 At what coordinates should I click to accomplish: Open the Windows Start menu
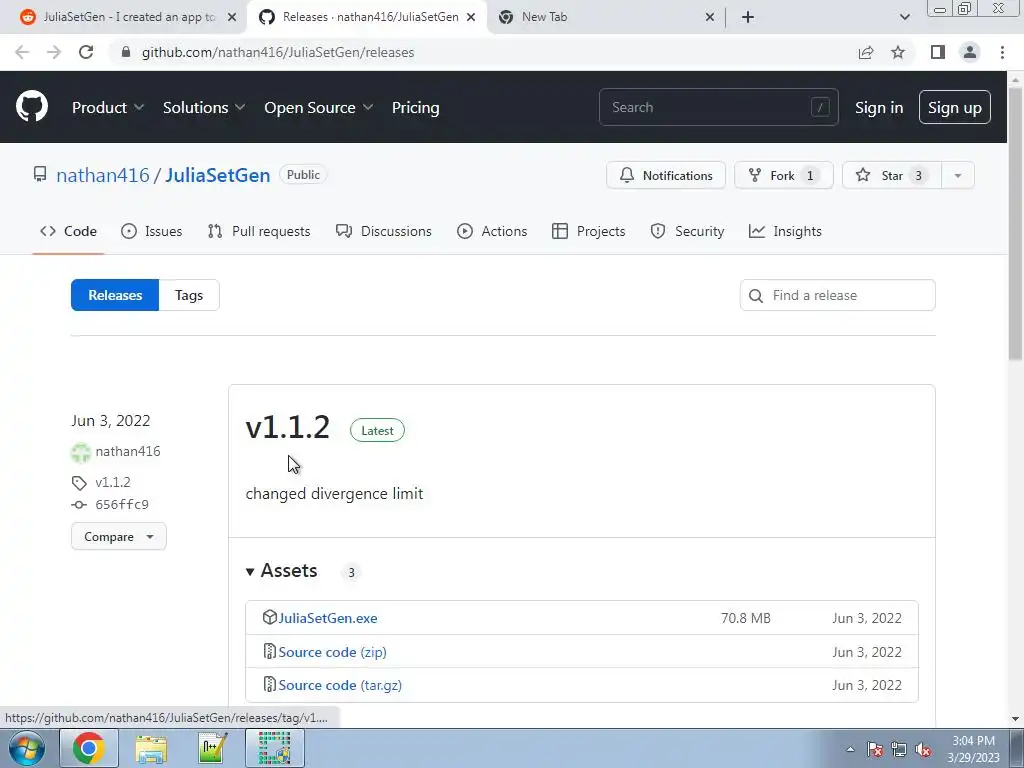(x=27, y=748)
